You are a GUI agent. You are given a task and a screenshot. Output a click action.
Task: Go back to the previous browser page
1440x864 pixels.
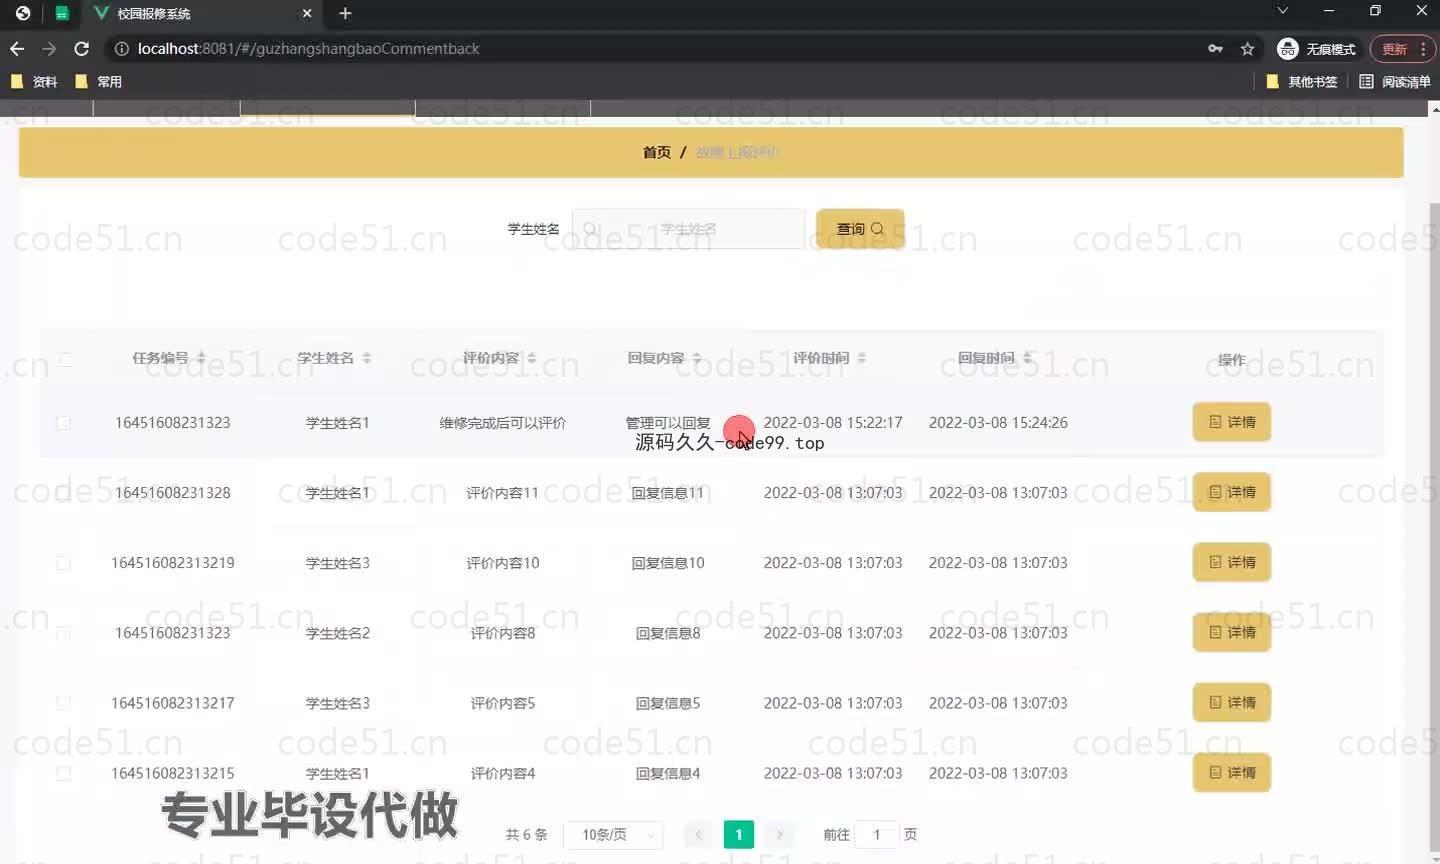tap(17, 48)
